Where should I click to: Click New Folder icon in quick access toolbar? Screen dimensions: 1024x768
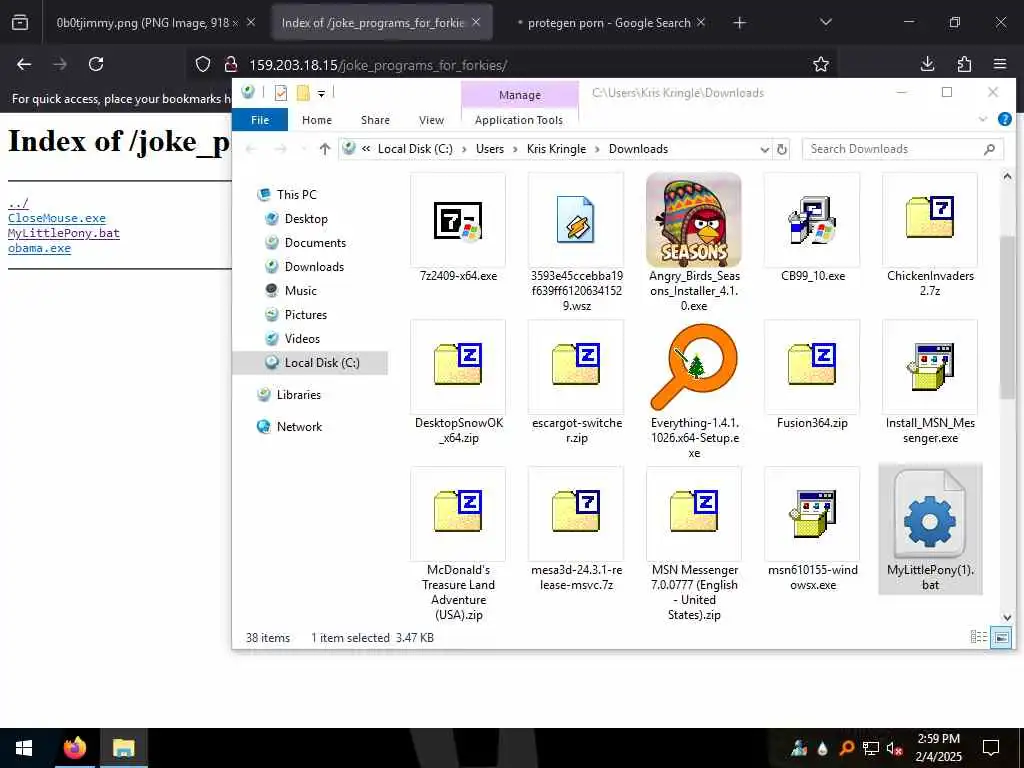303,93
